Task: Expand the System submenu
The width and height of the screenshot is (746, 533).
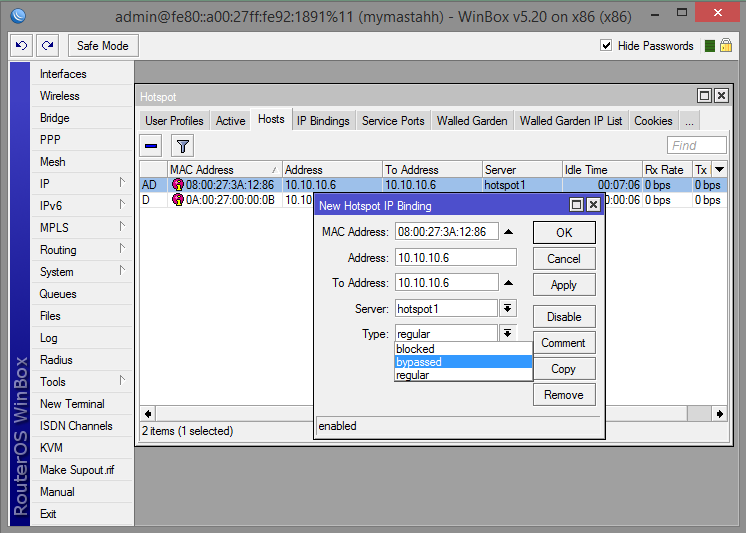Action: [122, 271]
